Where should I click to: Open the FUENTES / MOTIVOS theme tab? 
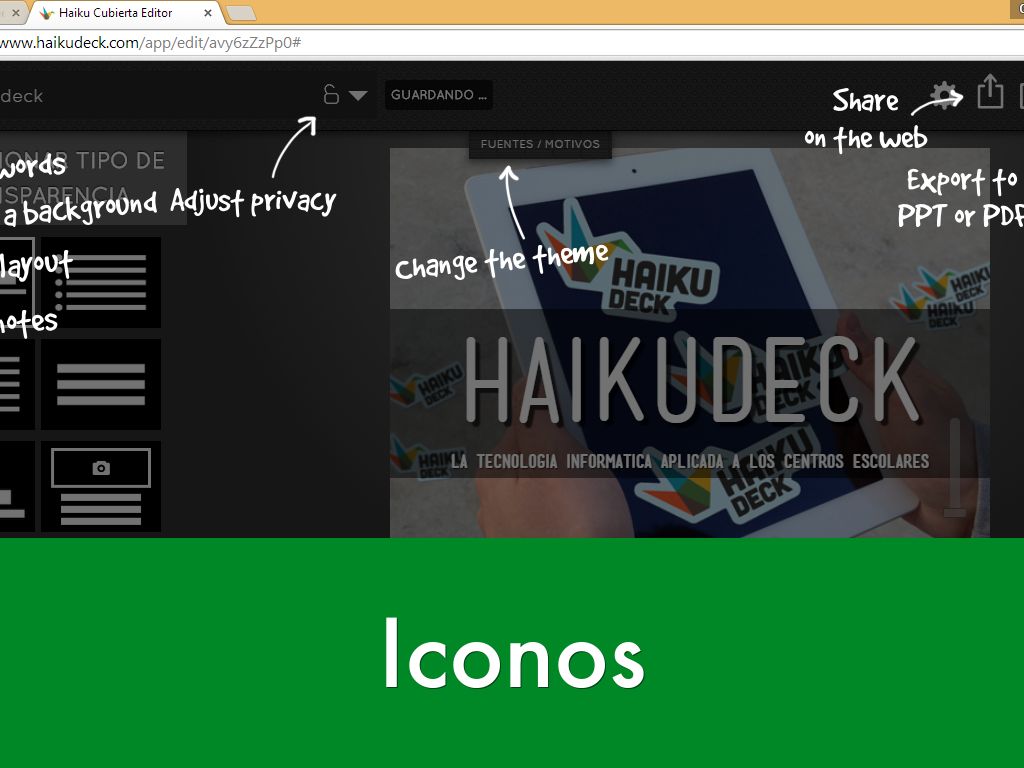pyautogui.click(x=540, y=144)
